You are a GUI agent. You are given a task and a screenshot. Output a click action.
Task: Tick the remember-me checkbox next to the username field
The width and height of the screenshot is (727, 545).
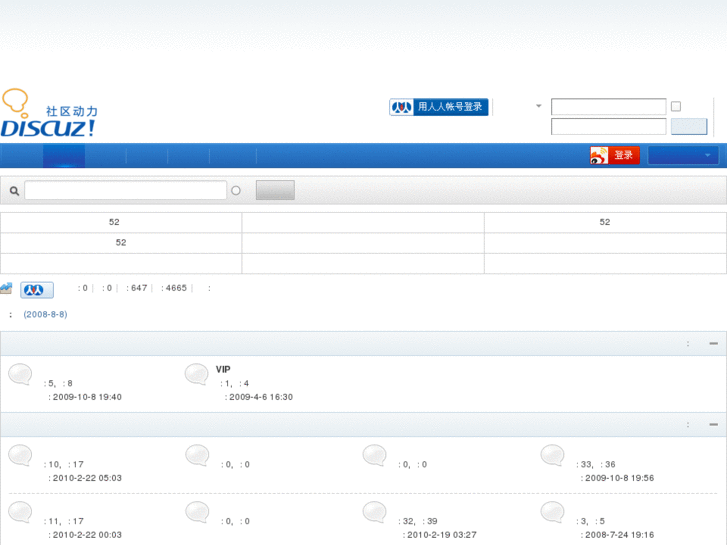coord(676,106)
